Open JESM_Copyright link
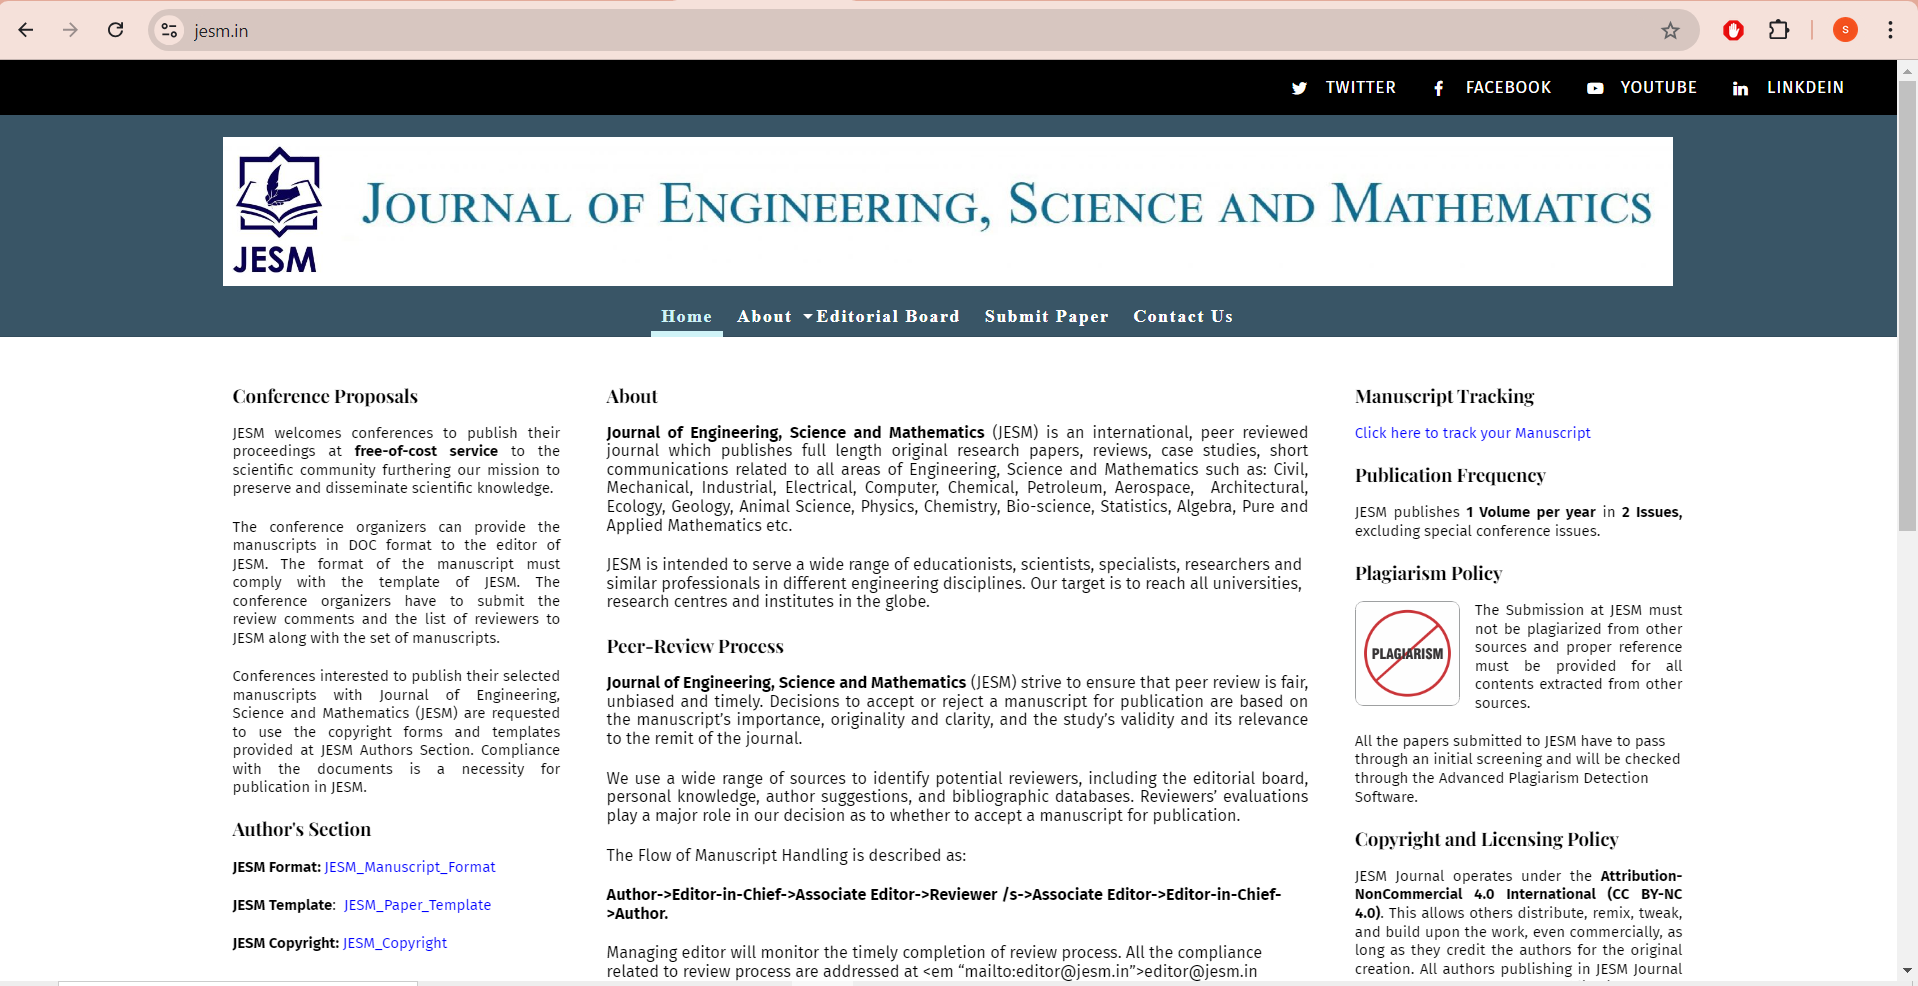 click(395, 943)
